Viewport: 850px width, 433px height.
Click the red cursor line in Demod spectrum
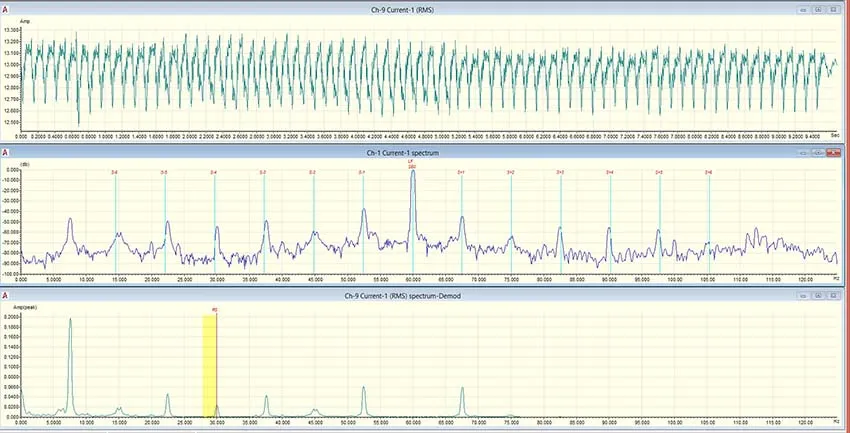click(216, 366)
